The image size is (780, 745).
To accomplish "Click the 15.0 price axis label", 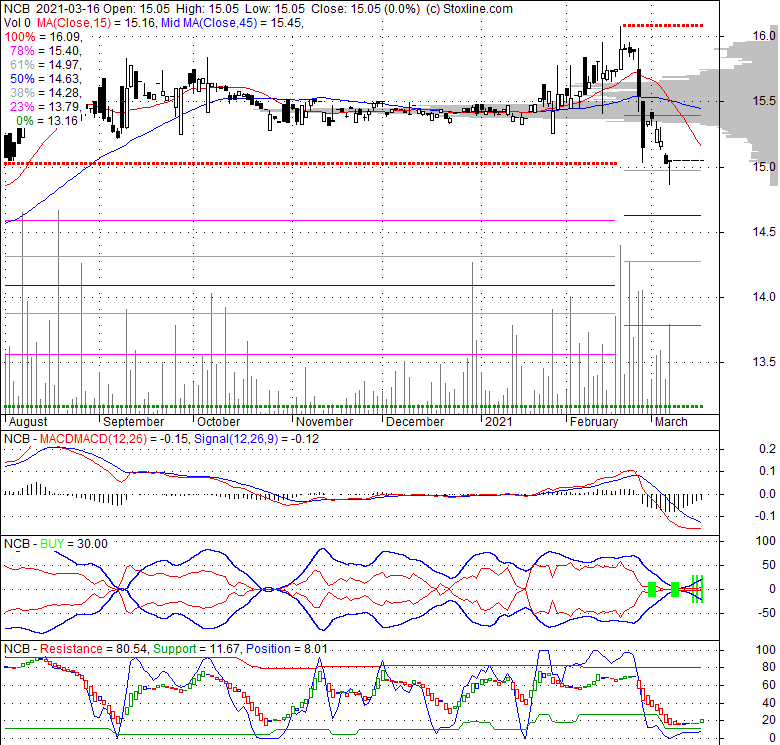I will 764,167.
